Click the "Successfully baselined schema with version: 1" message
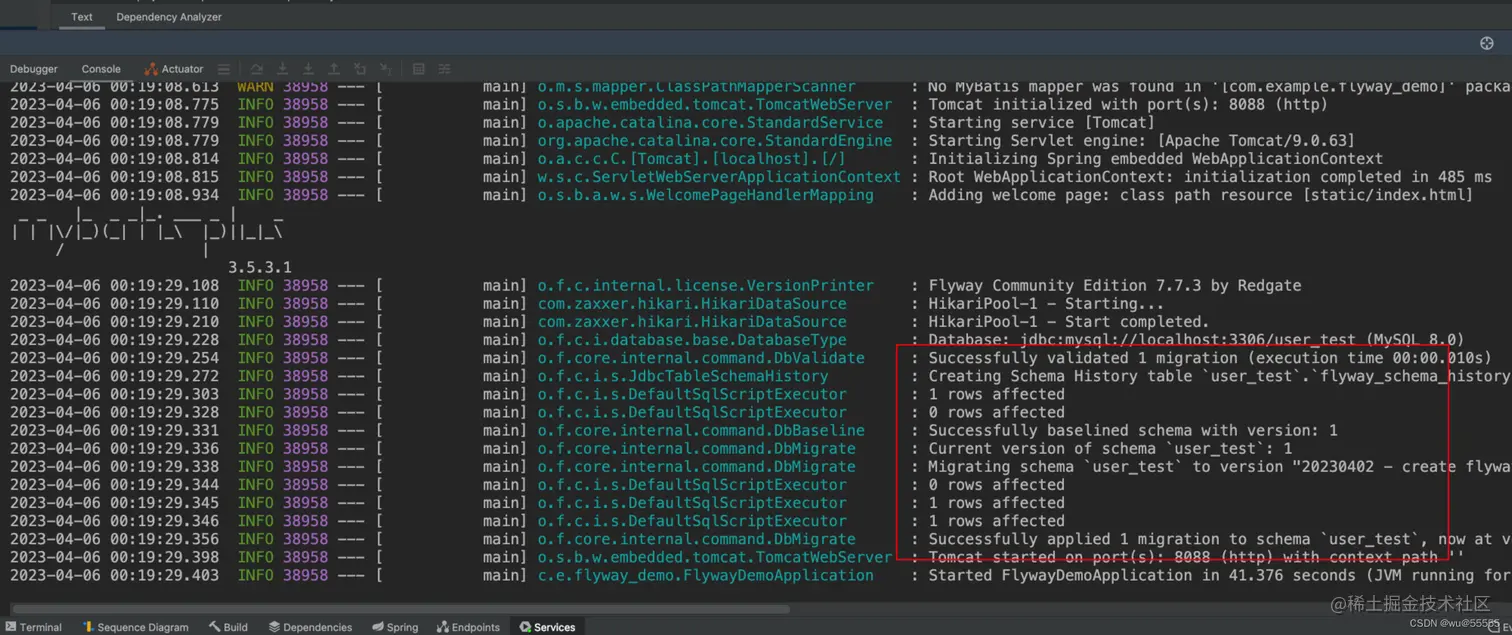Image resolution: width=1512 pixels, height=635 pixels. 1133,430
